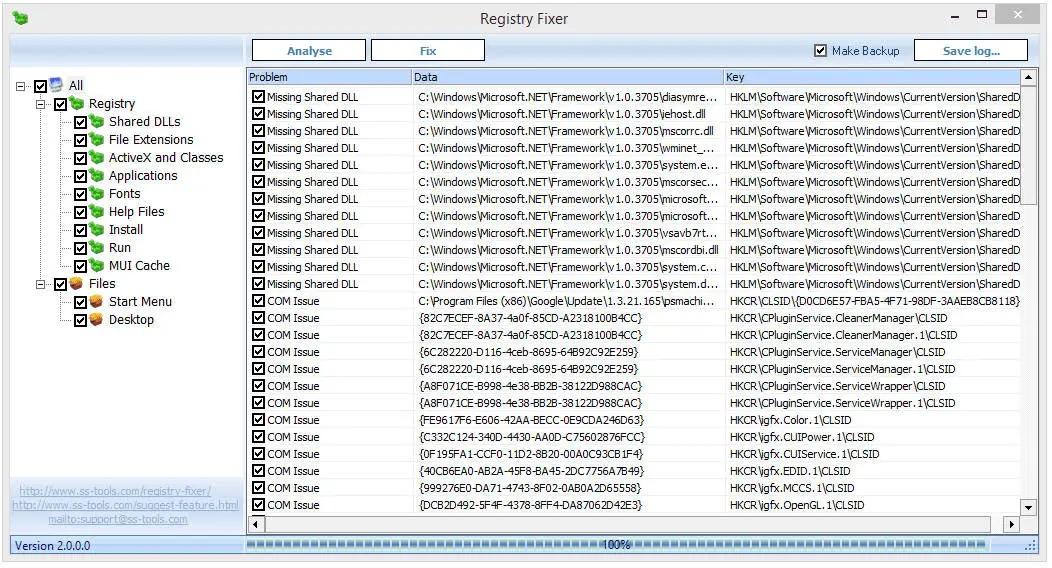Select the Help Files tree label
Viewport: 1052px width, 568px height.
click(x=136, y=212)
